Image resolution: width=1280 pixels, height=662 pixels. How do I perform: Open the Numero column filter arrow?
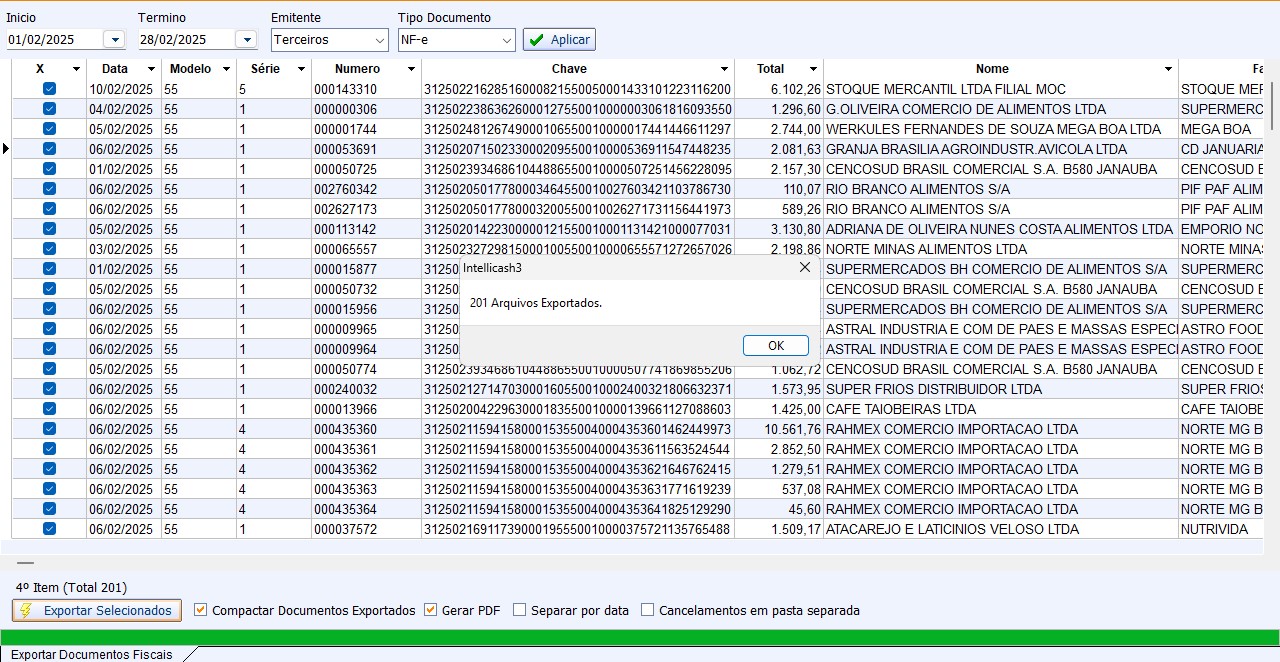click(411, 69)
